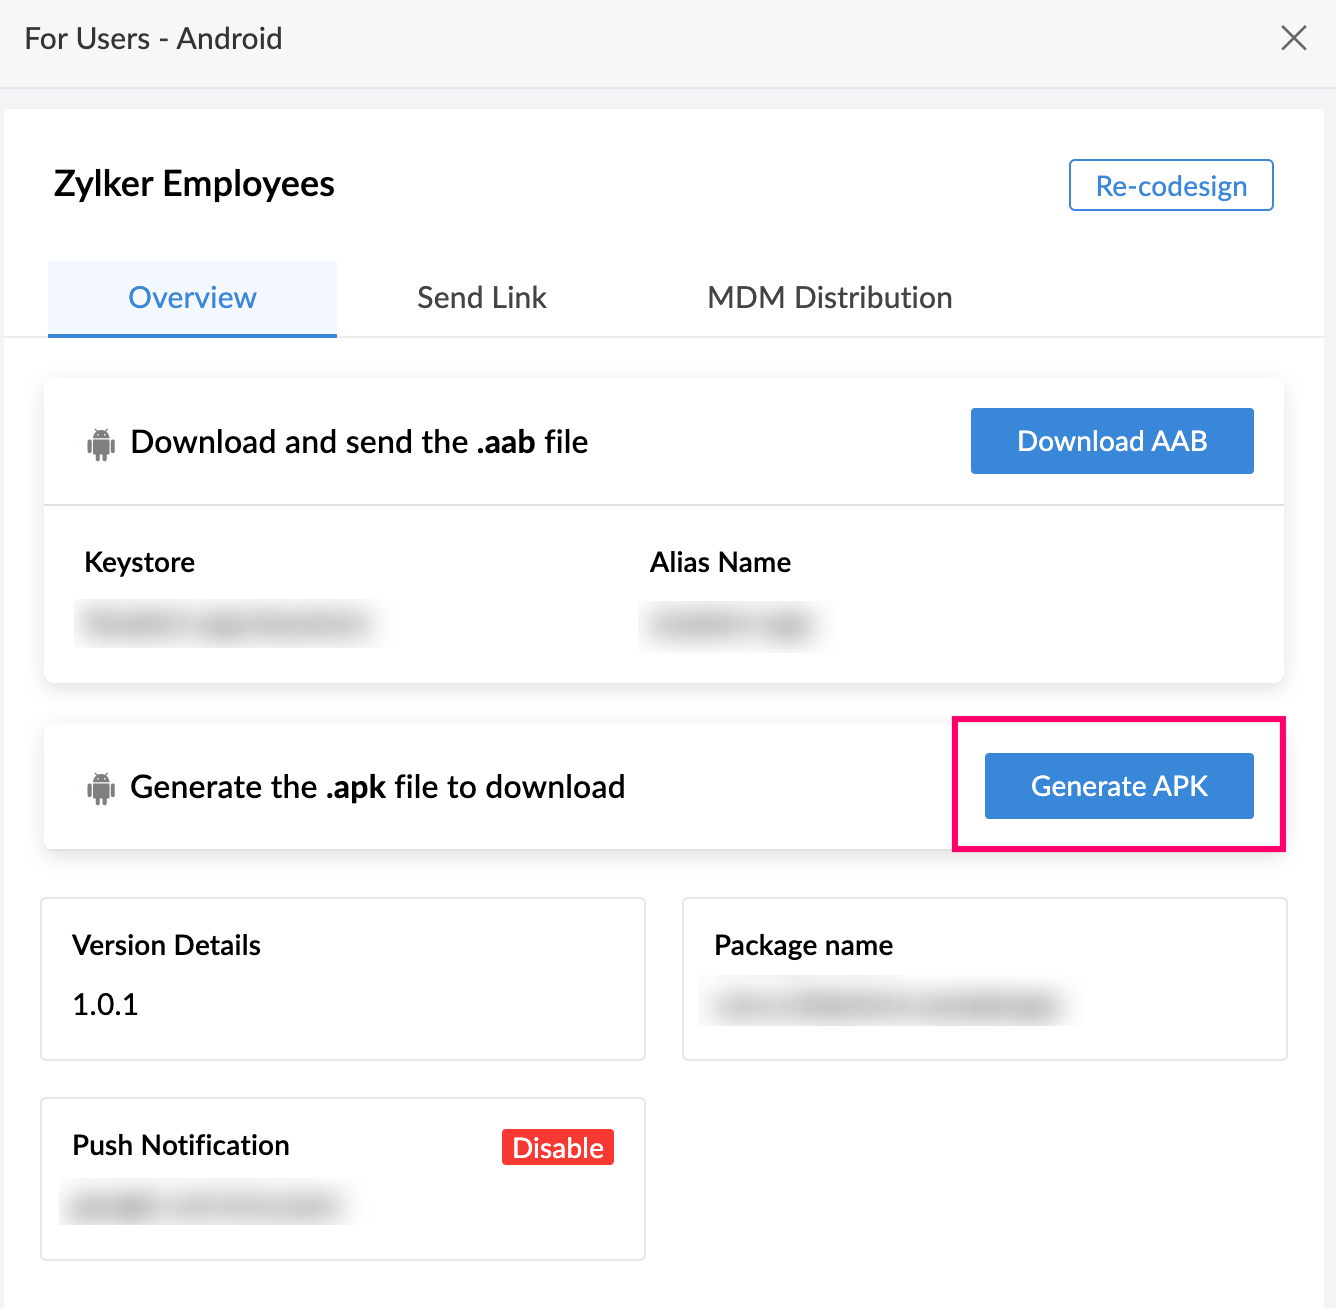
Task: Close the For Users - Android dialog
Action: point(1294,38)
